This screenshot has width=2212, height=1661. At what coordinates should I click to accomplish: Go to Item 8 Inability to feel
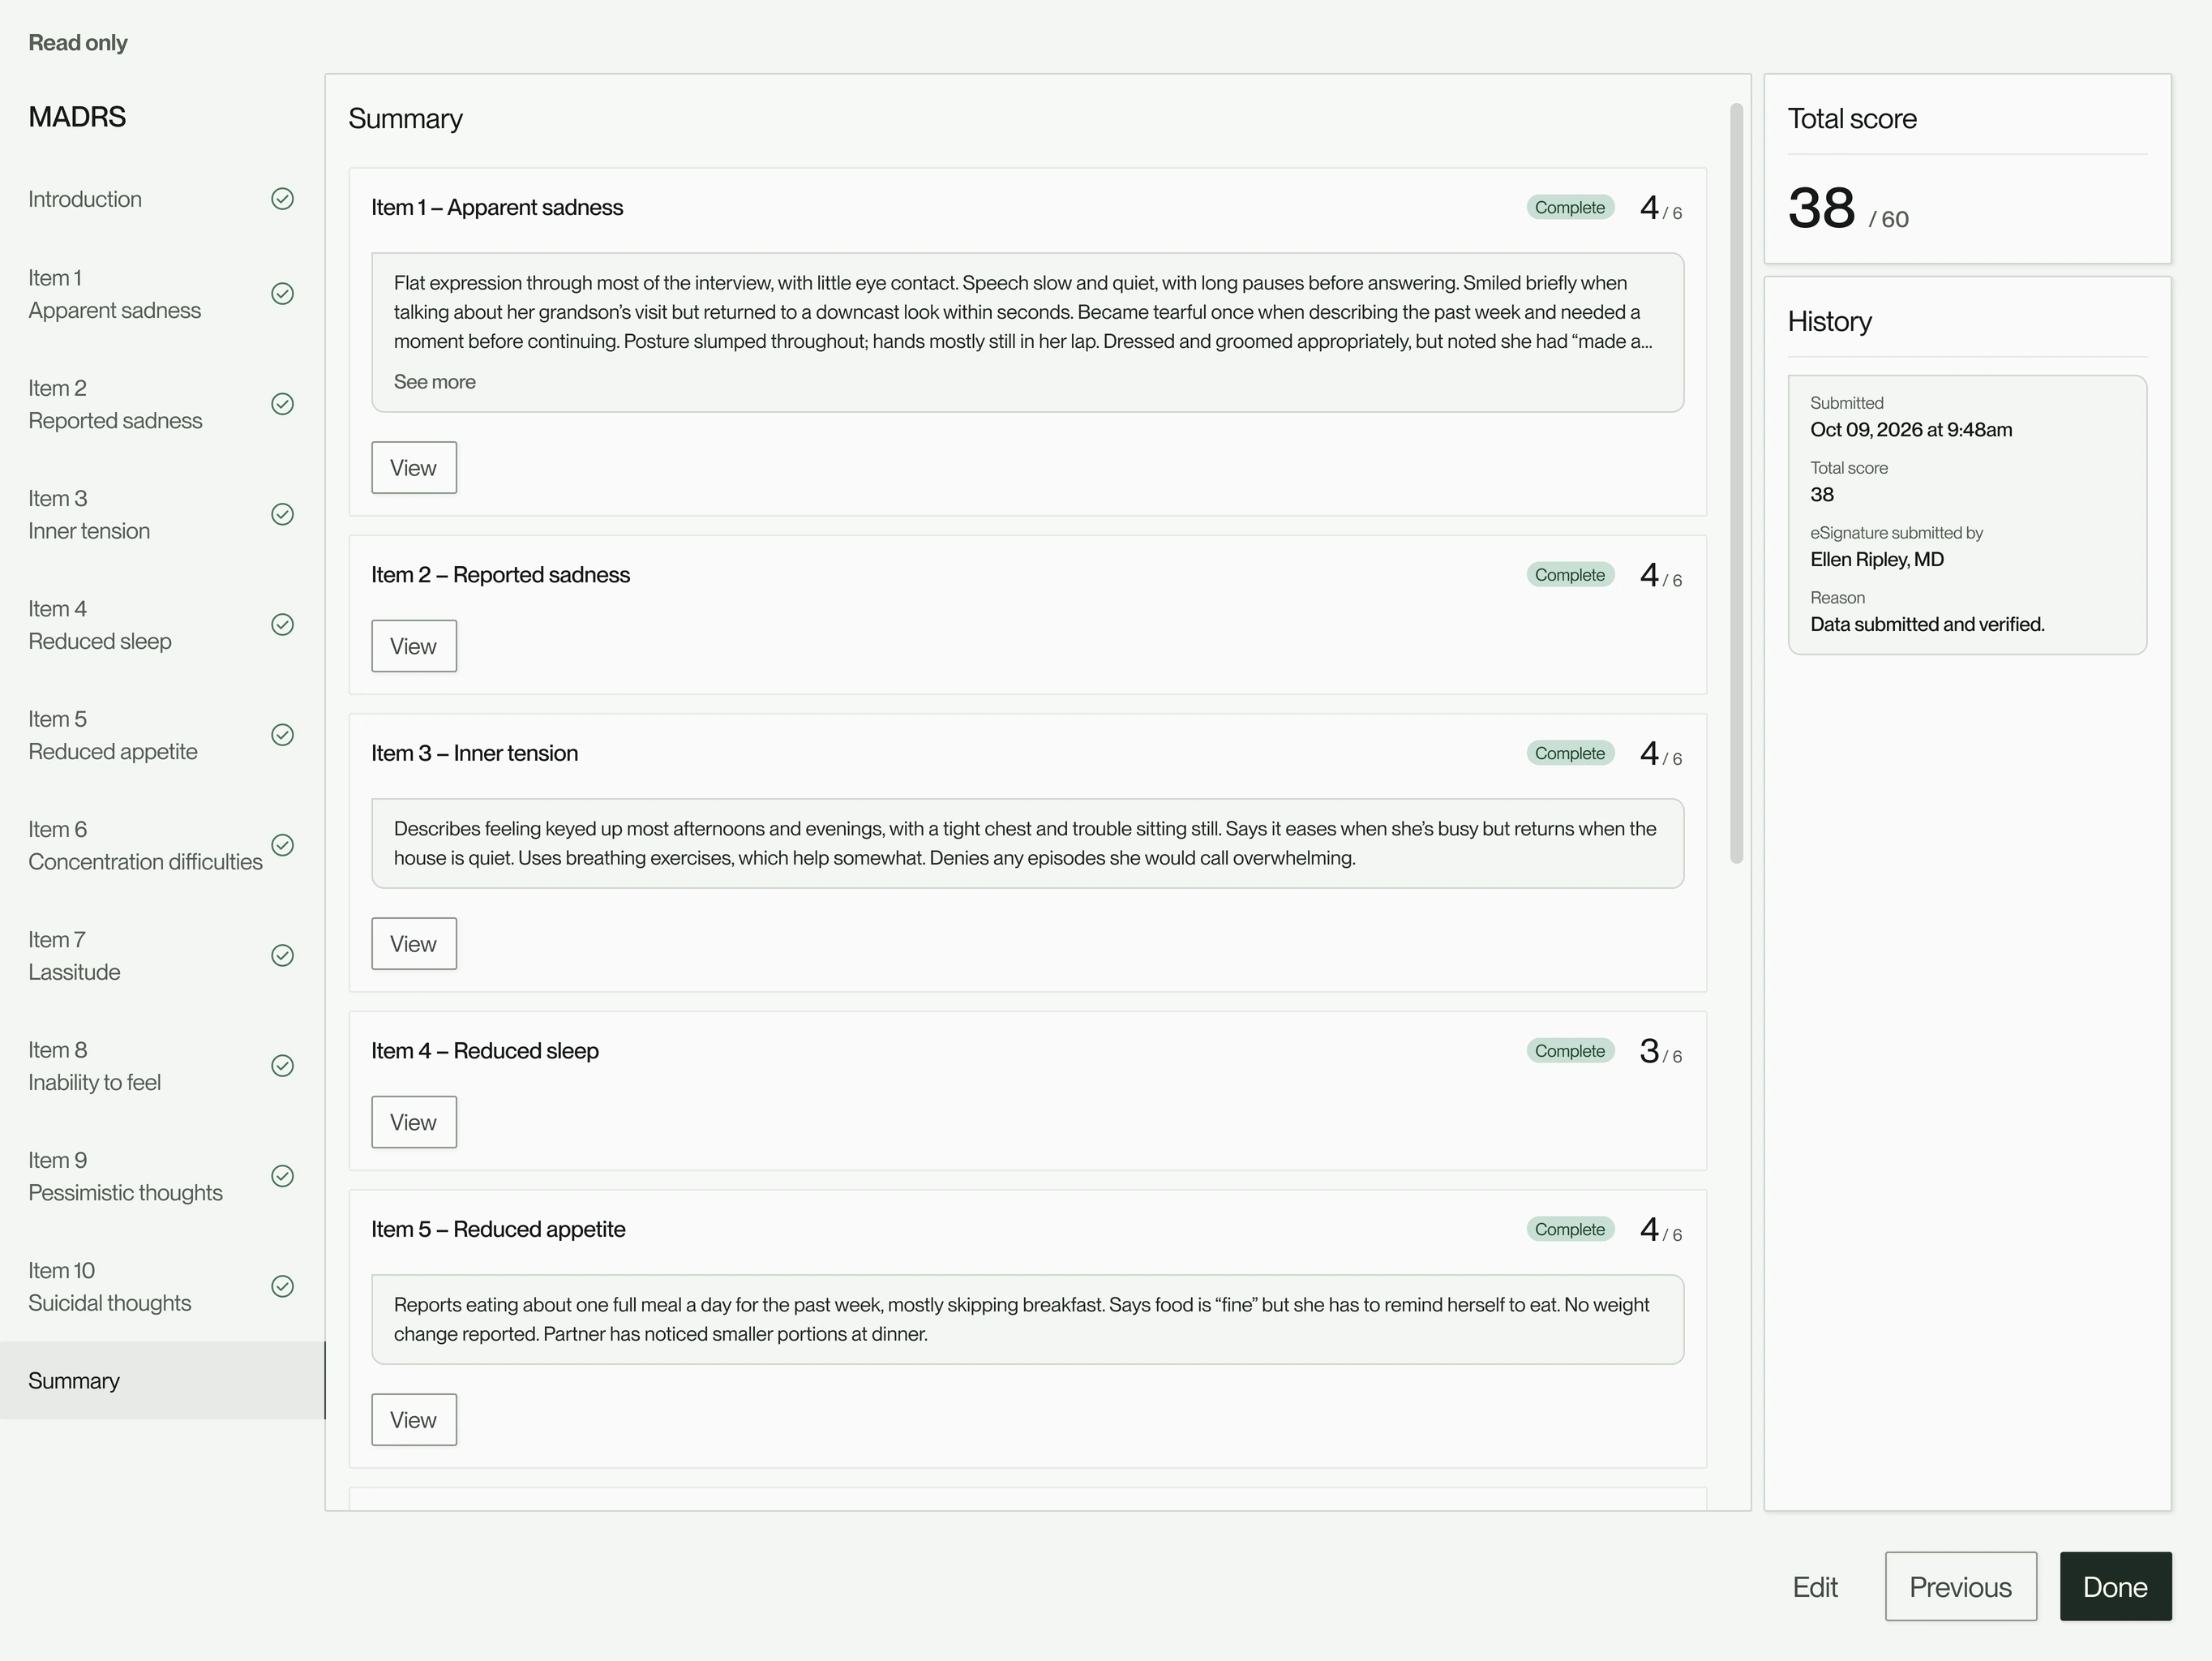tap(162, 1066)
